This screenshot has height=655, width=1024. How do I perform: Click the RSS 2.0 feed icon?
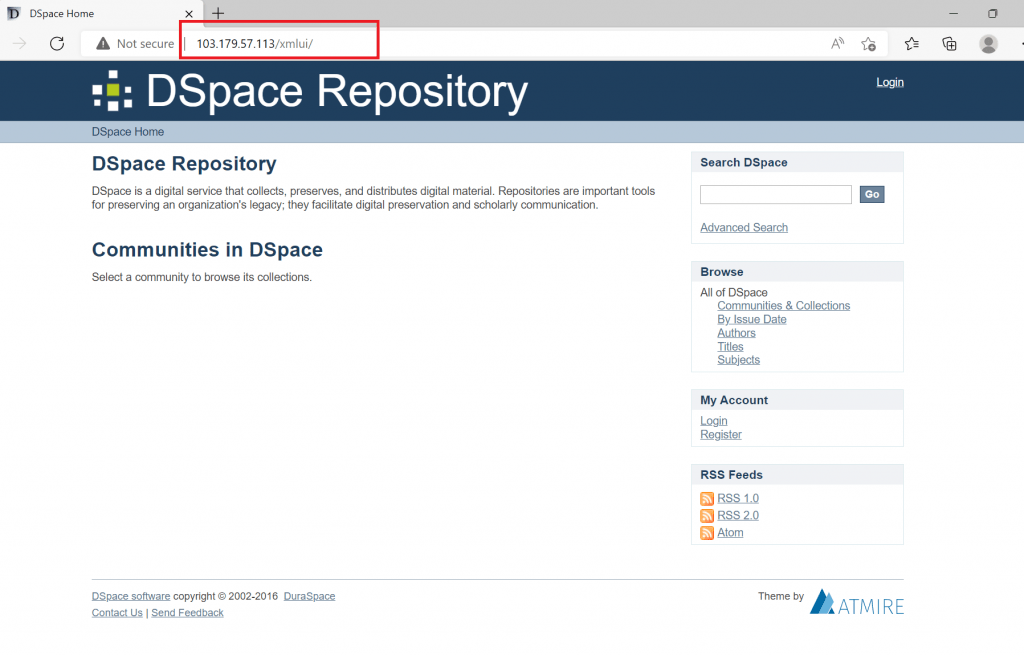coord(706,515)
